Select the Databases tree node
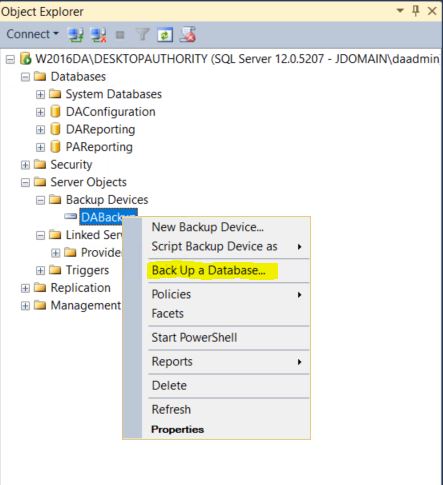443x485 pixels. tap(78, 77)
